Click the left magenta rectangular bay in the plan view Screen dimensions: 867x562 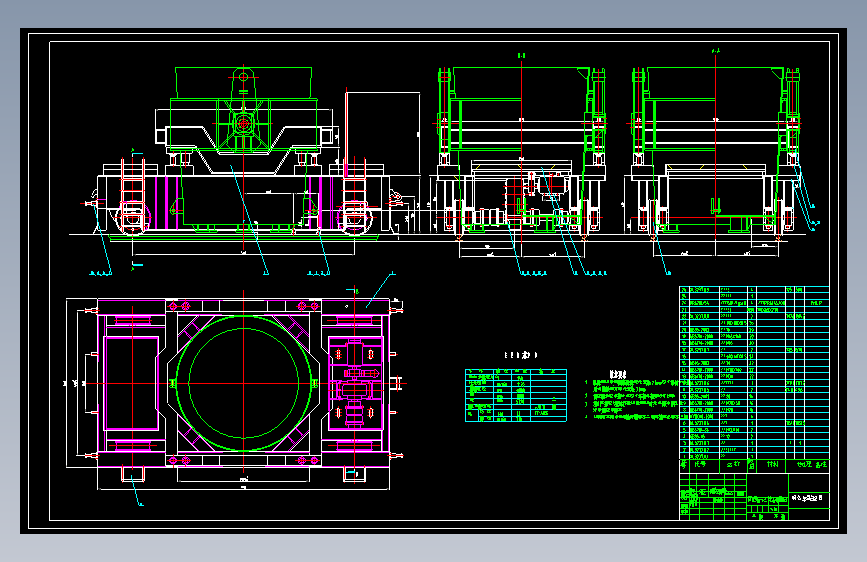click(132, 383)
